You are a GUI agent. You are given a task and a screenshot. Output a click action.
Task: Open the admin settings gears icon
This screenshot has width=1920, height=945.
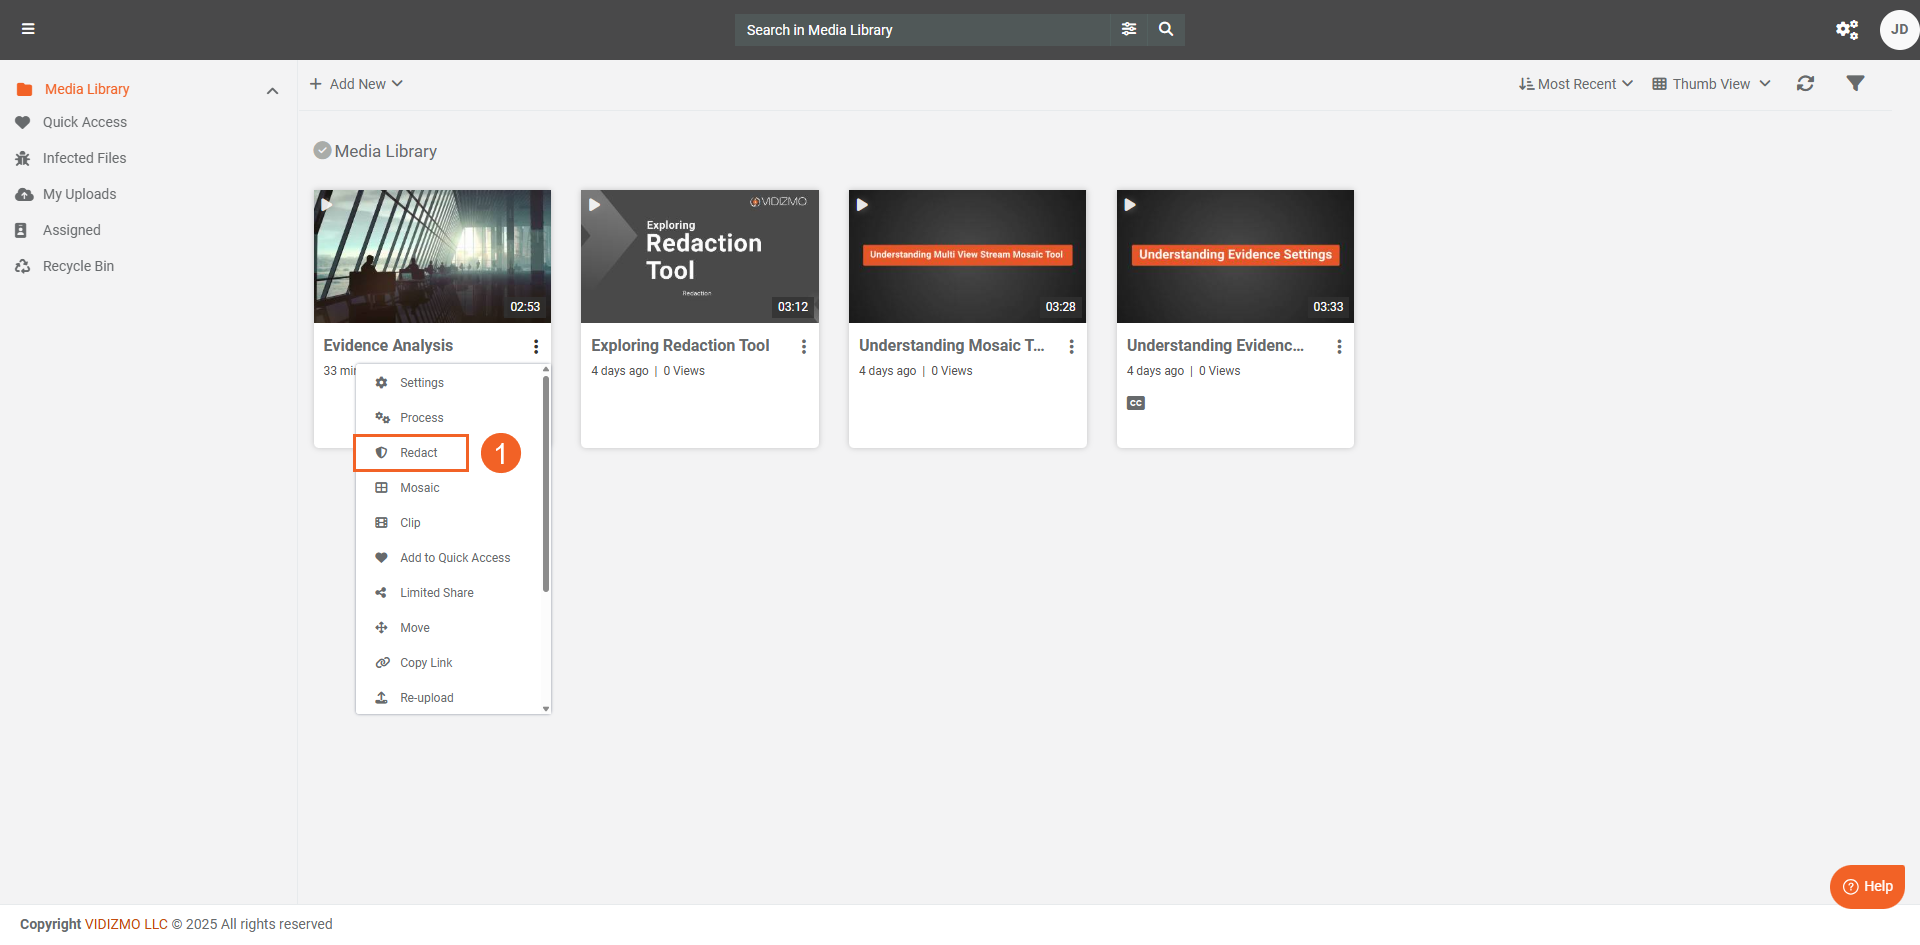coord(1846,29)
